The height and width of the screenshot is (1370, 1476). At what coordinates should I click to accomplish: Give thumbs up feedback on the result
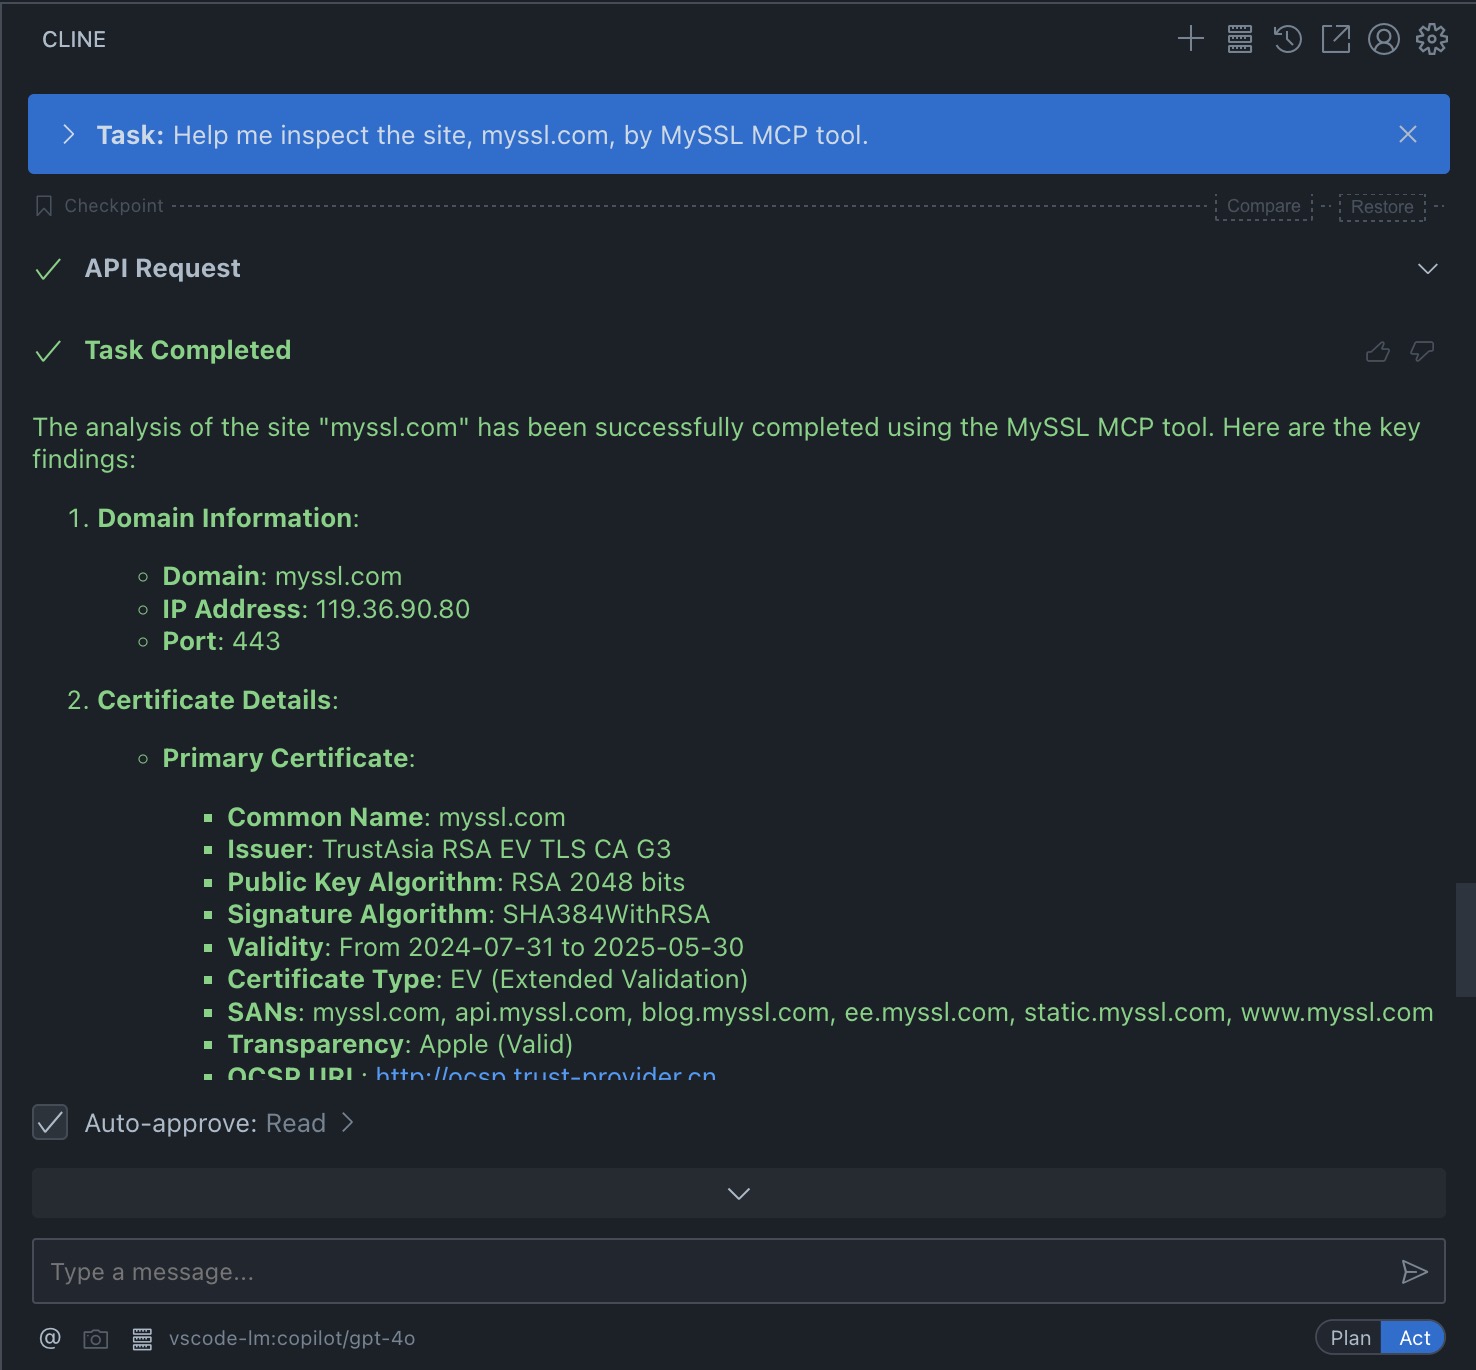[1378, 351]
